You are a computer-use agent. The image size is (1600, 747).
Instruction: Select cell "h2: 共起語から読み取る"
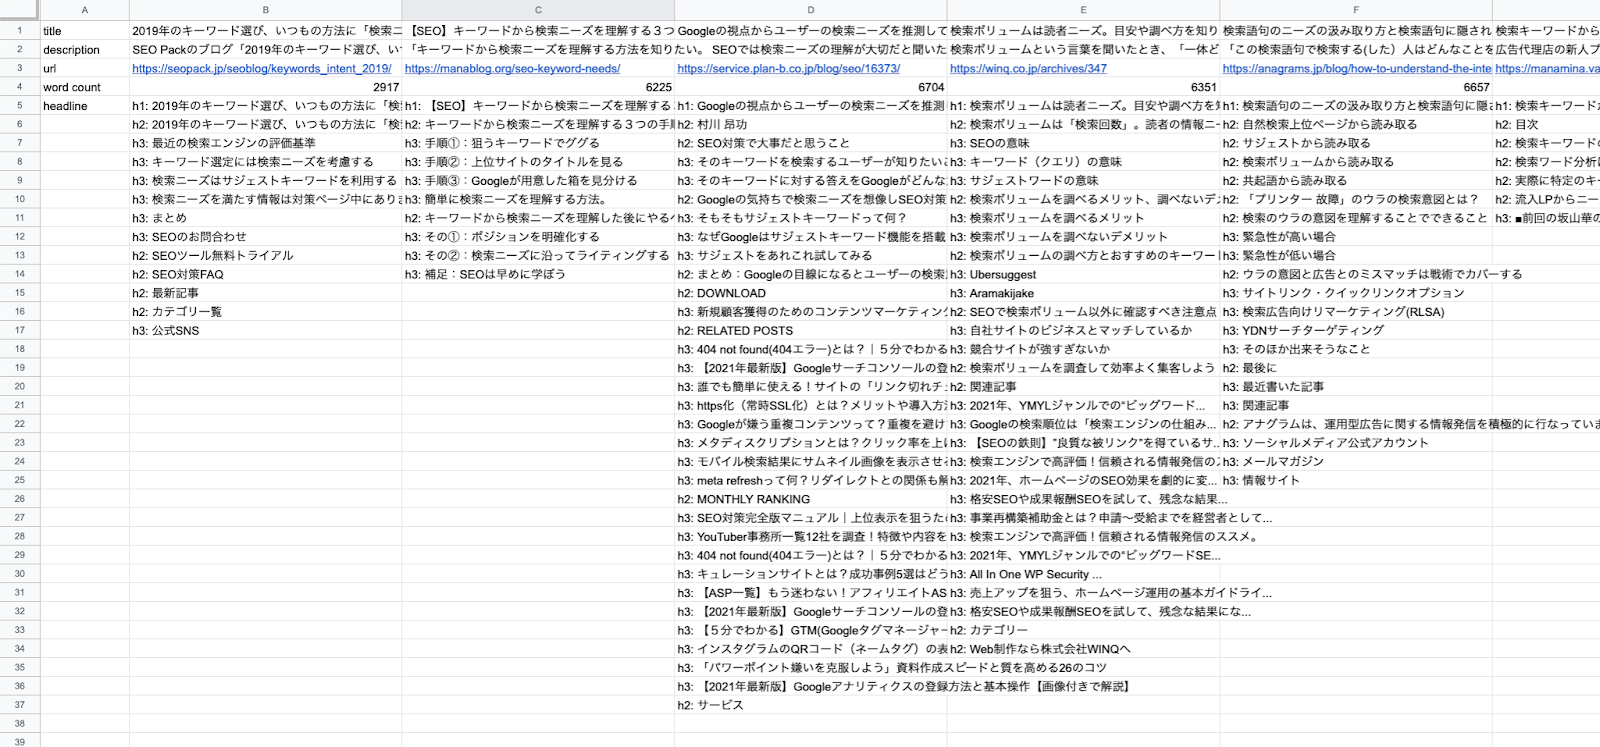(1356, 181)
